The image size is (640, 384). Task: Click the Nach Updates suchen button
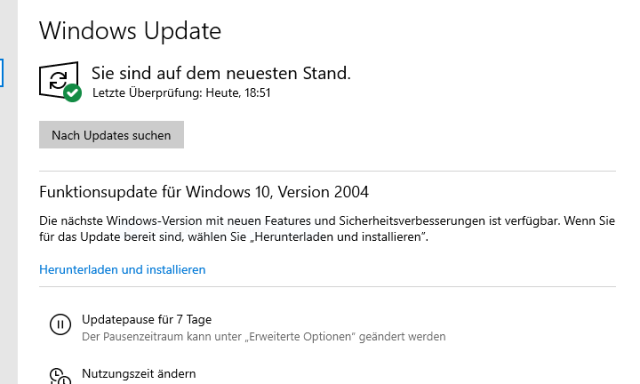[x=111, y=135]
